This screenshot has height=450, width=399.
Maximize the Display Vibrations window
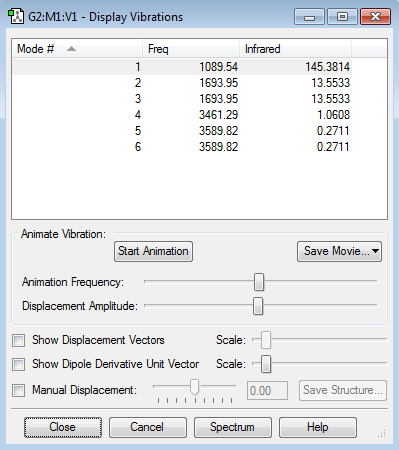tap(342, 17)
